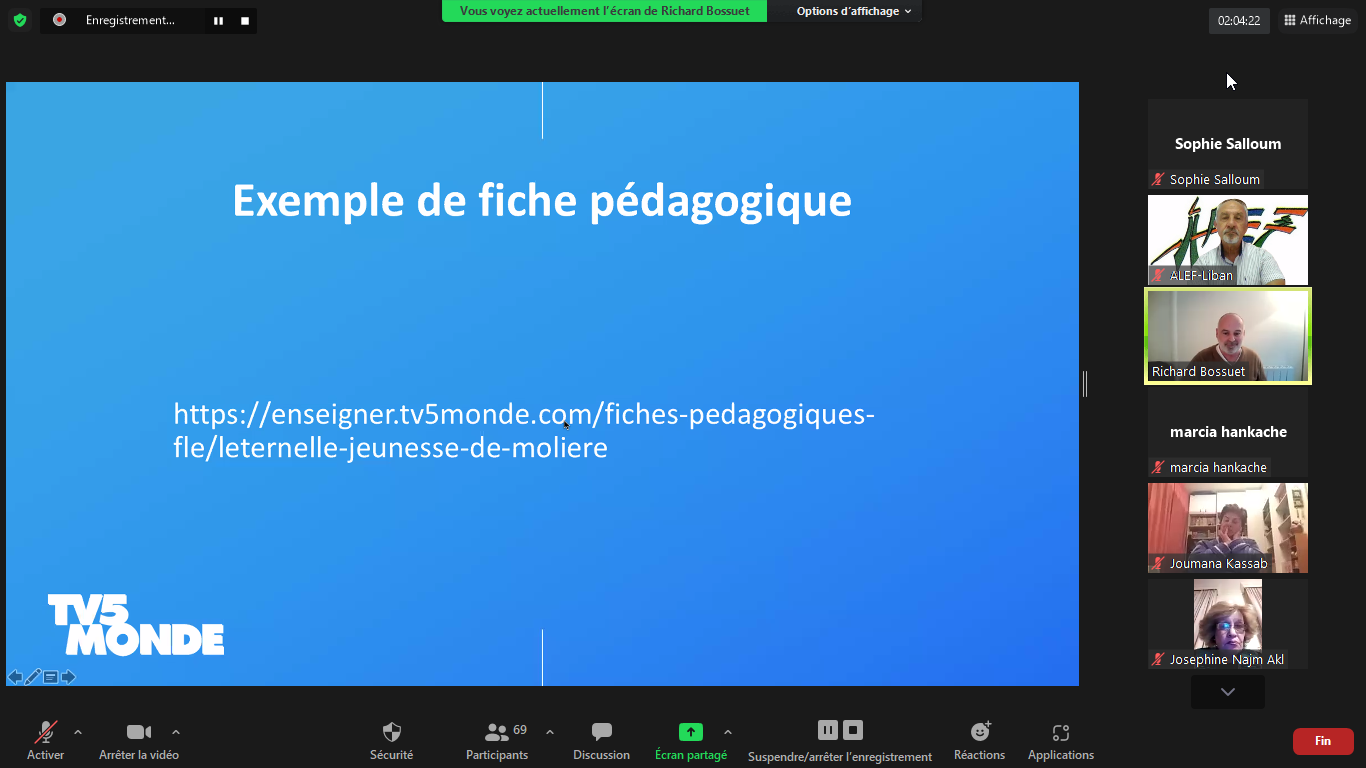Open the Applications panel
1366x768 pixels.
coord(1061,741)
